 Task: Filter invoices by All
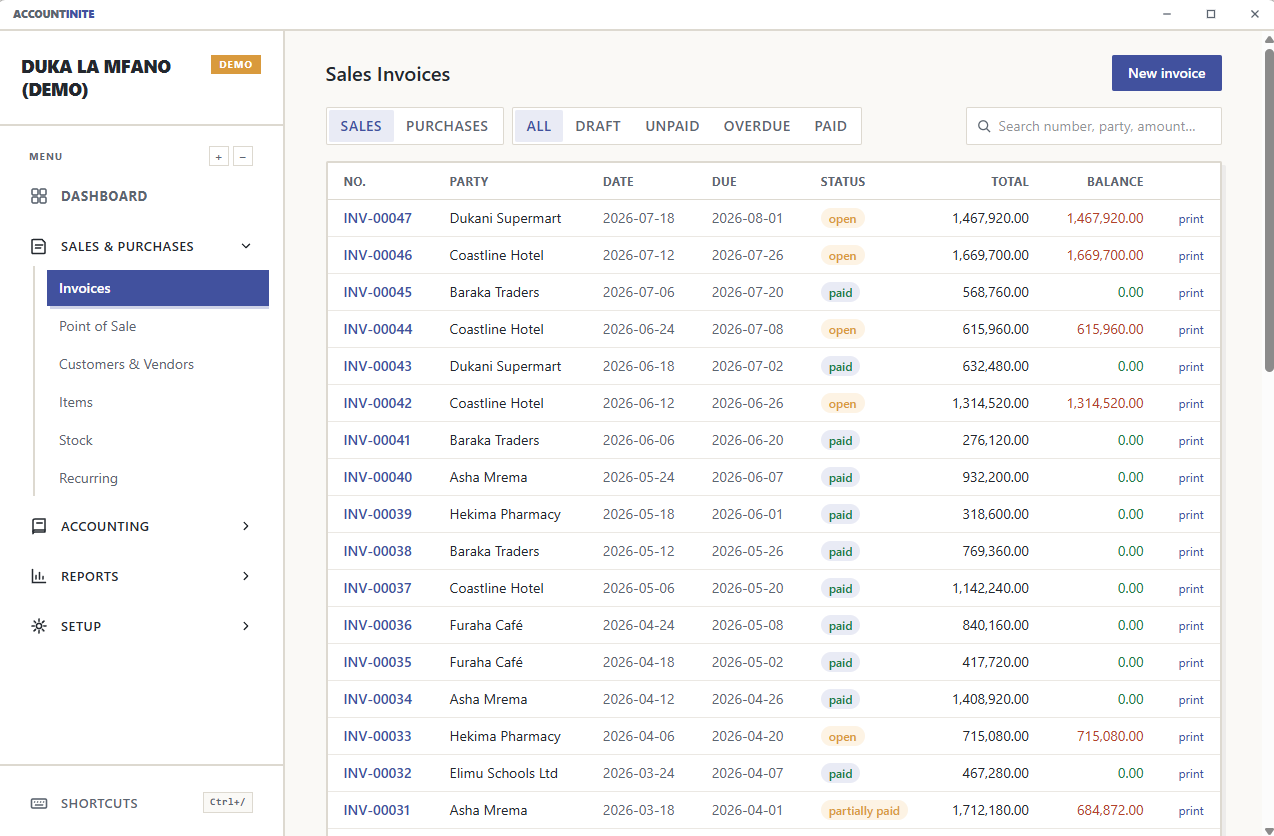(x=539, y=126)
